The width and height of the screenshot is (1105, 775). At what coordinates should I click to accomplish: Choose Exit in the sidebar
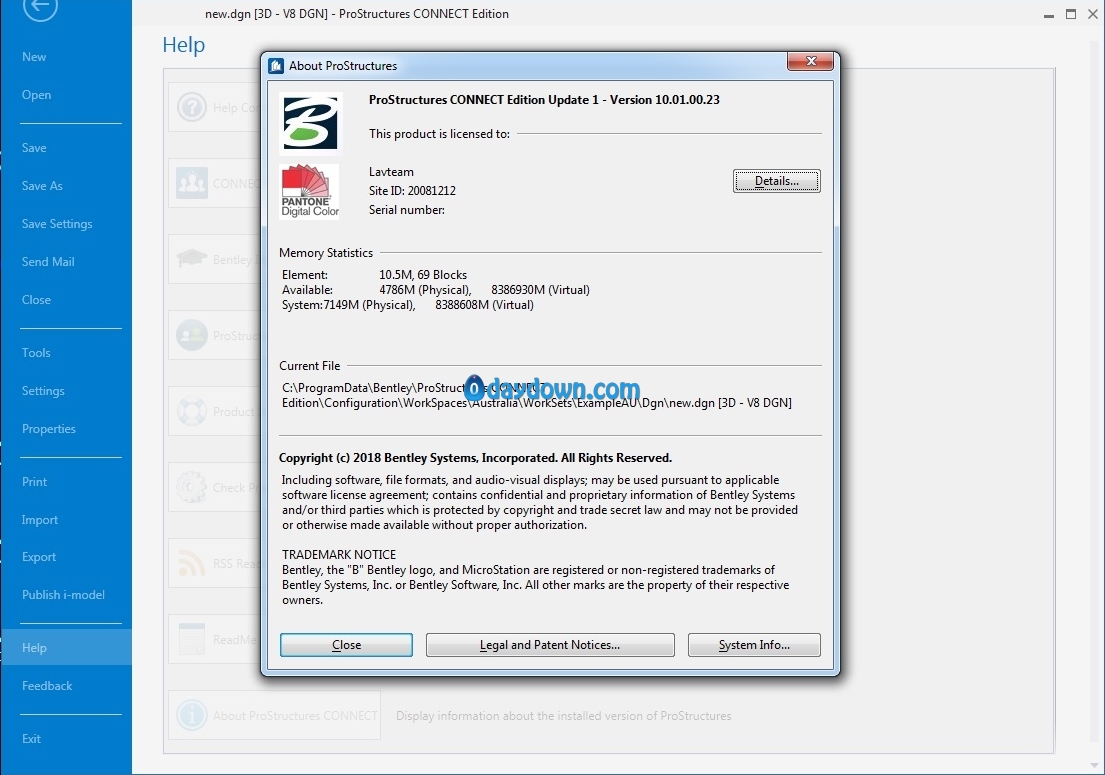31,739
